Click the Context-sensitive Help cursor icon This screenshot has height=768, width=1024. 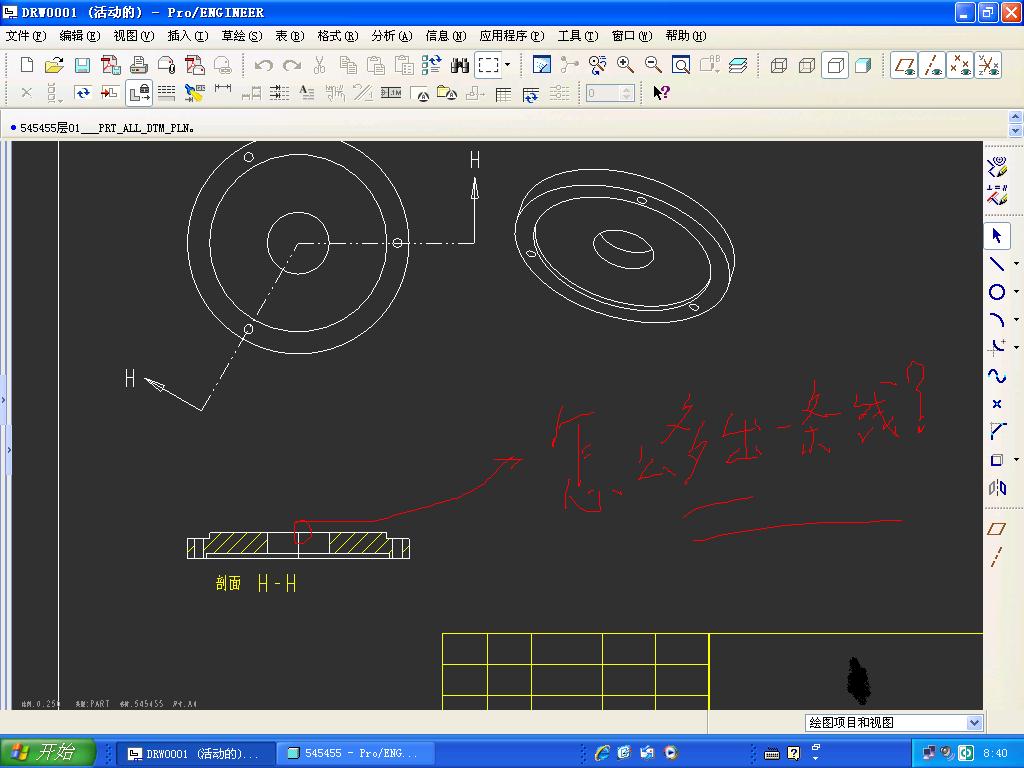click(x=661, y=93)
